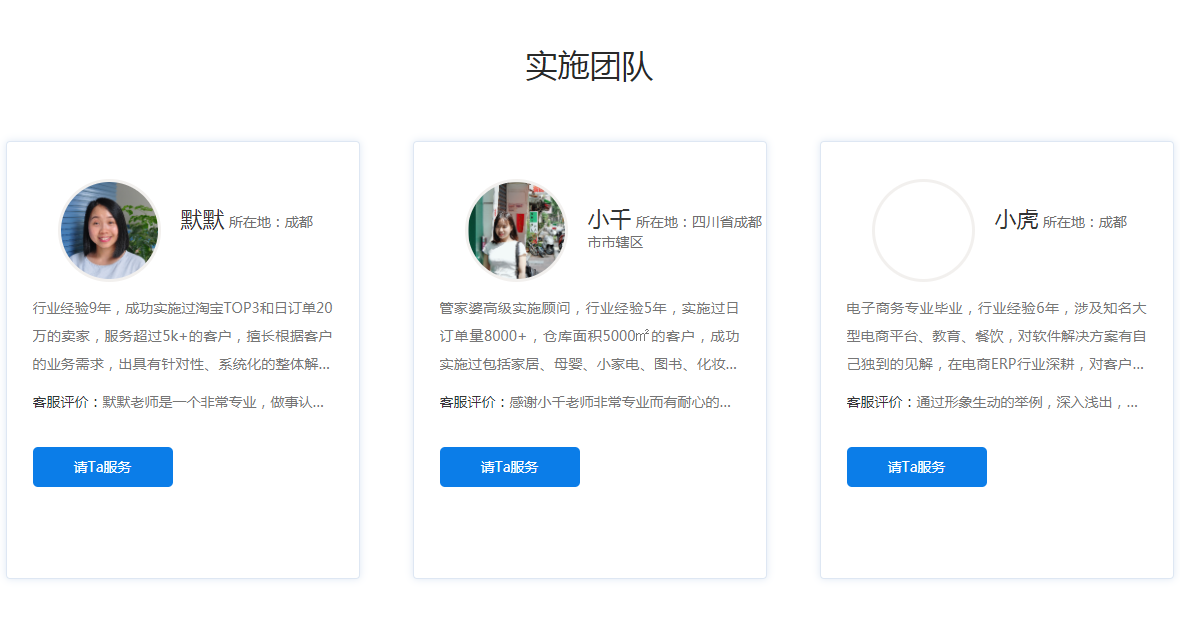The height and width of the screenshot is (621, 1180).
Task: Click 小虎's description starting 电子商务专业毕业
Action: point(996,336)
